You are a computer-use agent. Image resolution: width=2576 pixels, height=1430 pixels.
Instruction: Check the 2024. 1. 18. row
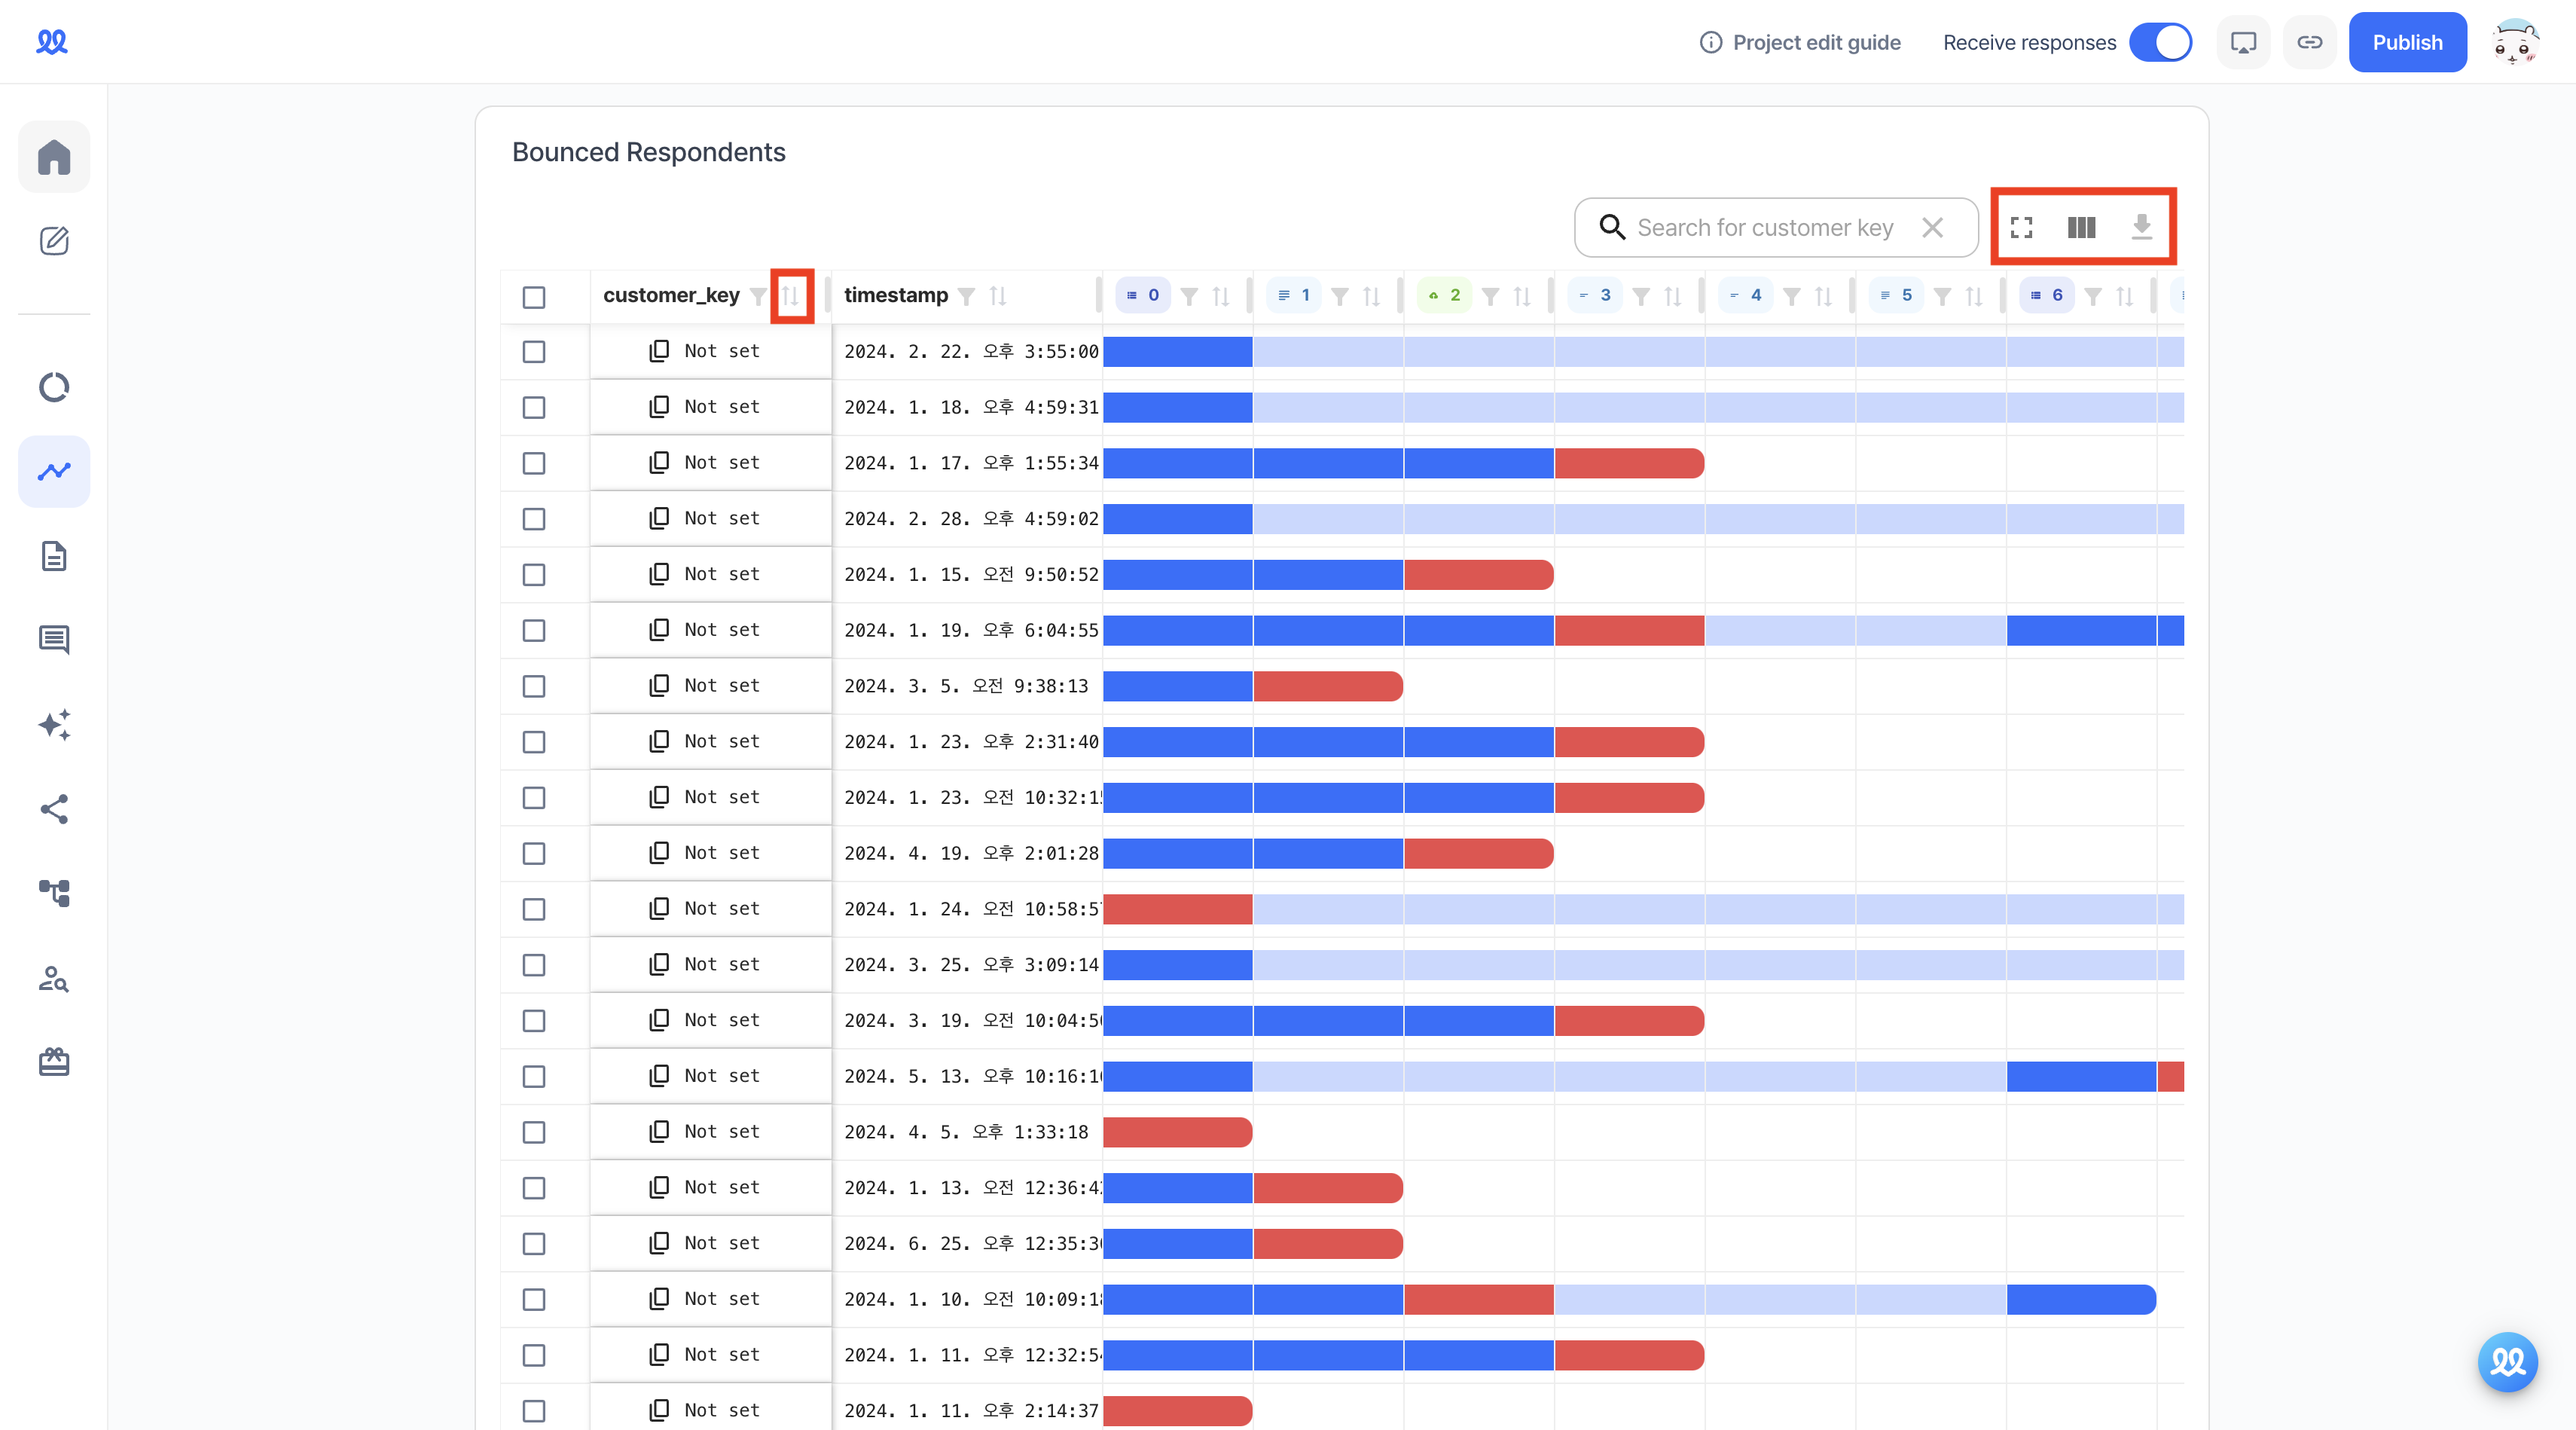coord(534,408)
